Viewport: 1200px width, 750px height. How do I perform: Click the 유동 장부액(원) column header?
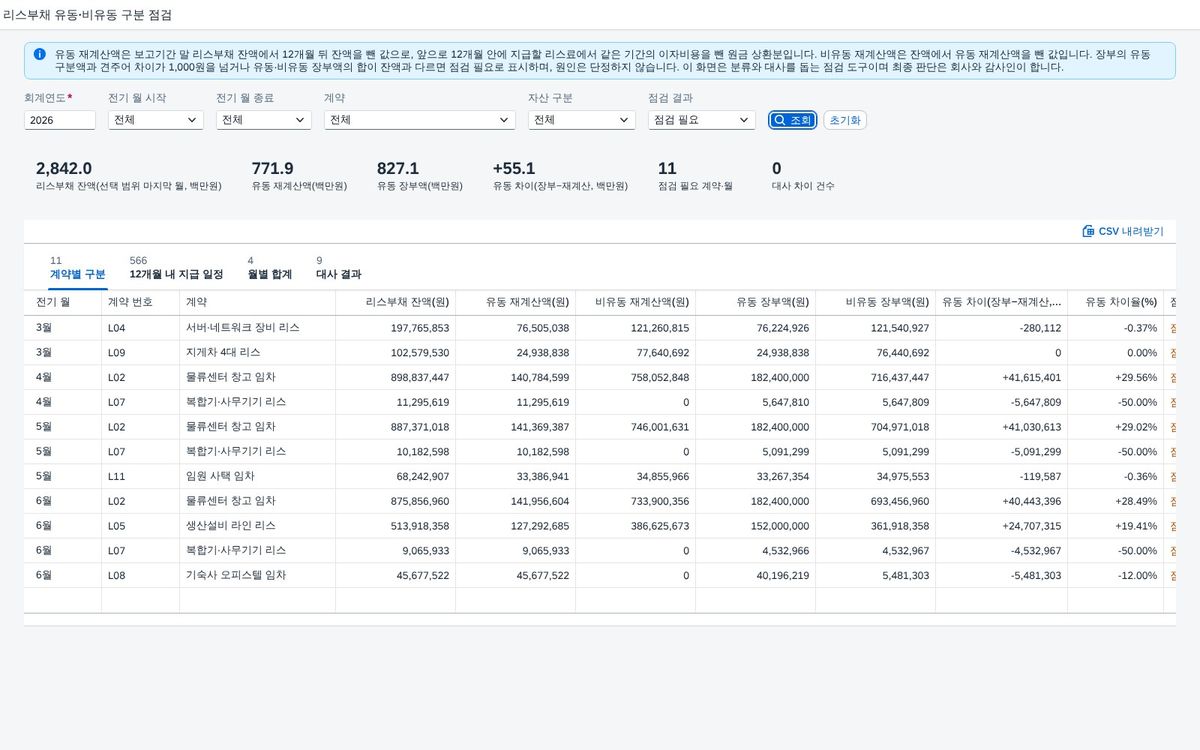coord(755,302)
